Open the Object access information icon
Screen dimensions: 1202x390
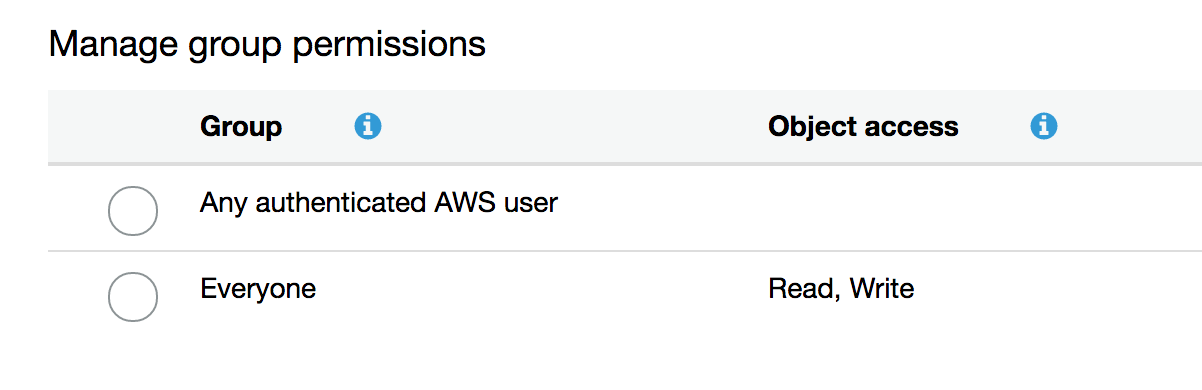tap(1044, 126)
